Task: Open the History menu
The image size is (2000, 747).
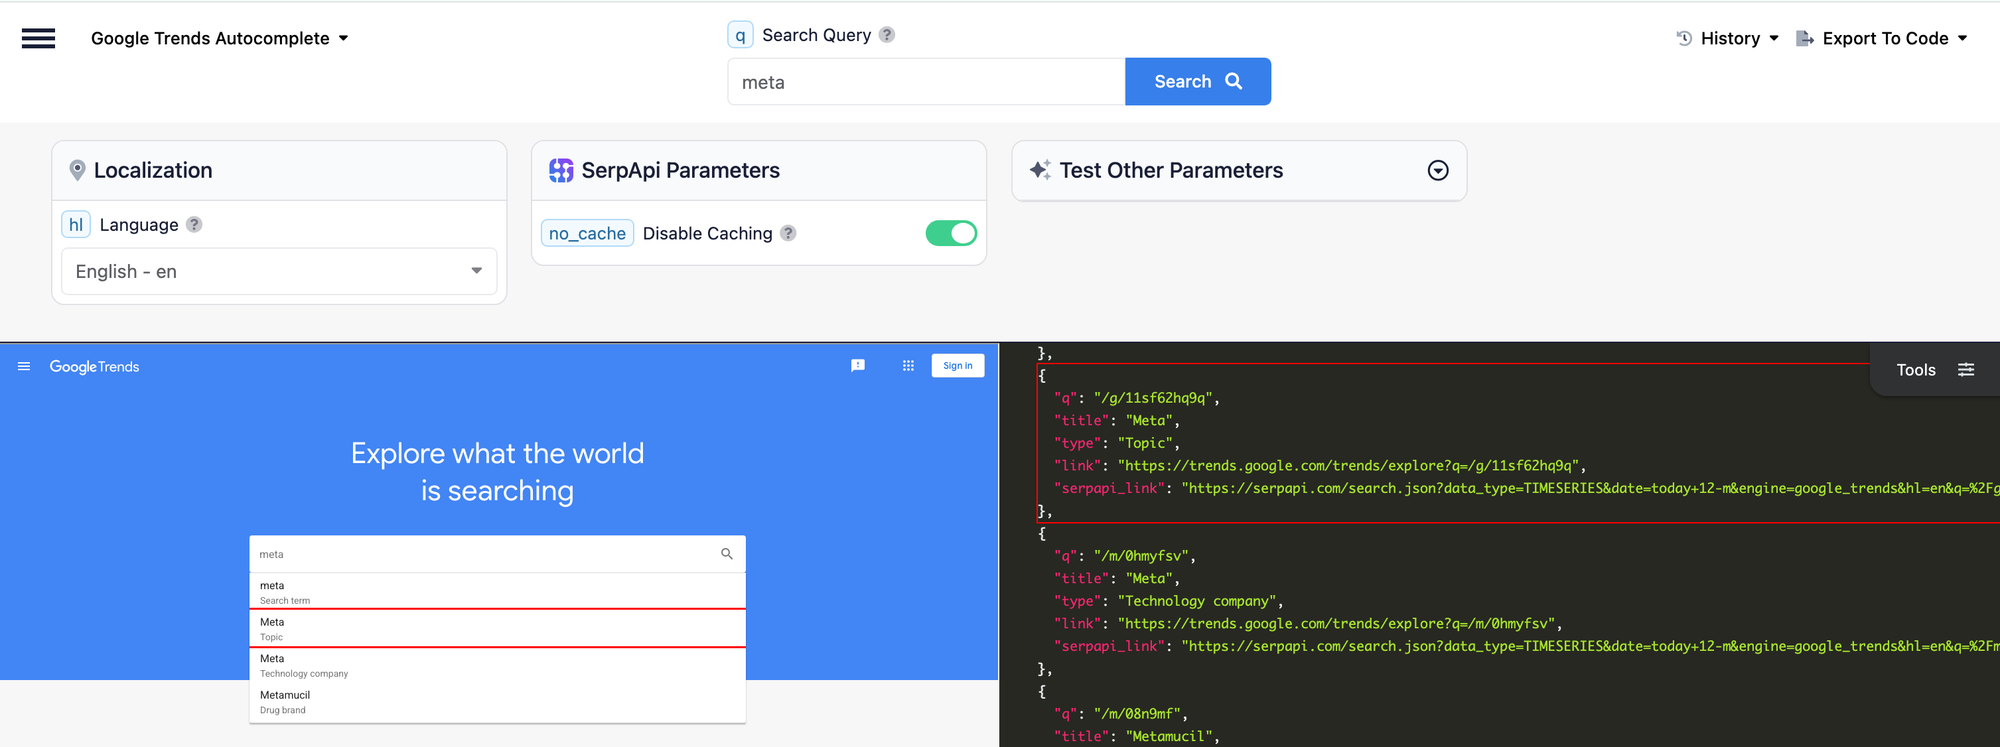Action: tap(1728, 38)
